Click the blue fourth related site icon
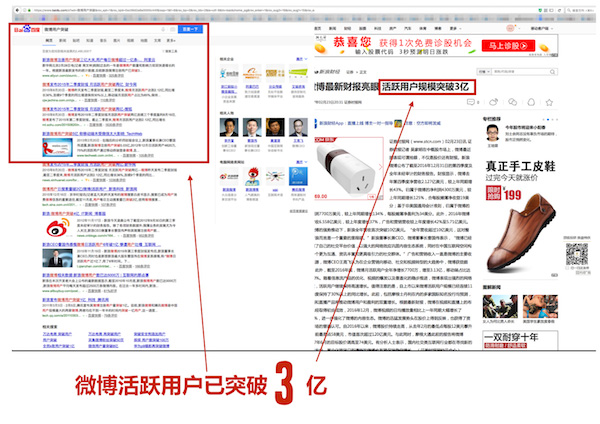This screenshot has height=424, width=600. click(298, 176)
